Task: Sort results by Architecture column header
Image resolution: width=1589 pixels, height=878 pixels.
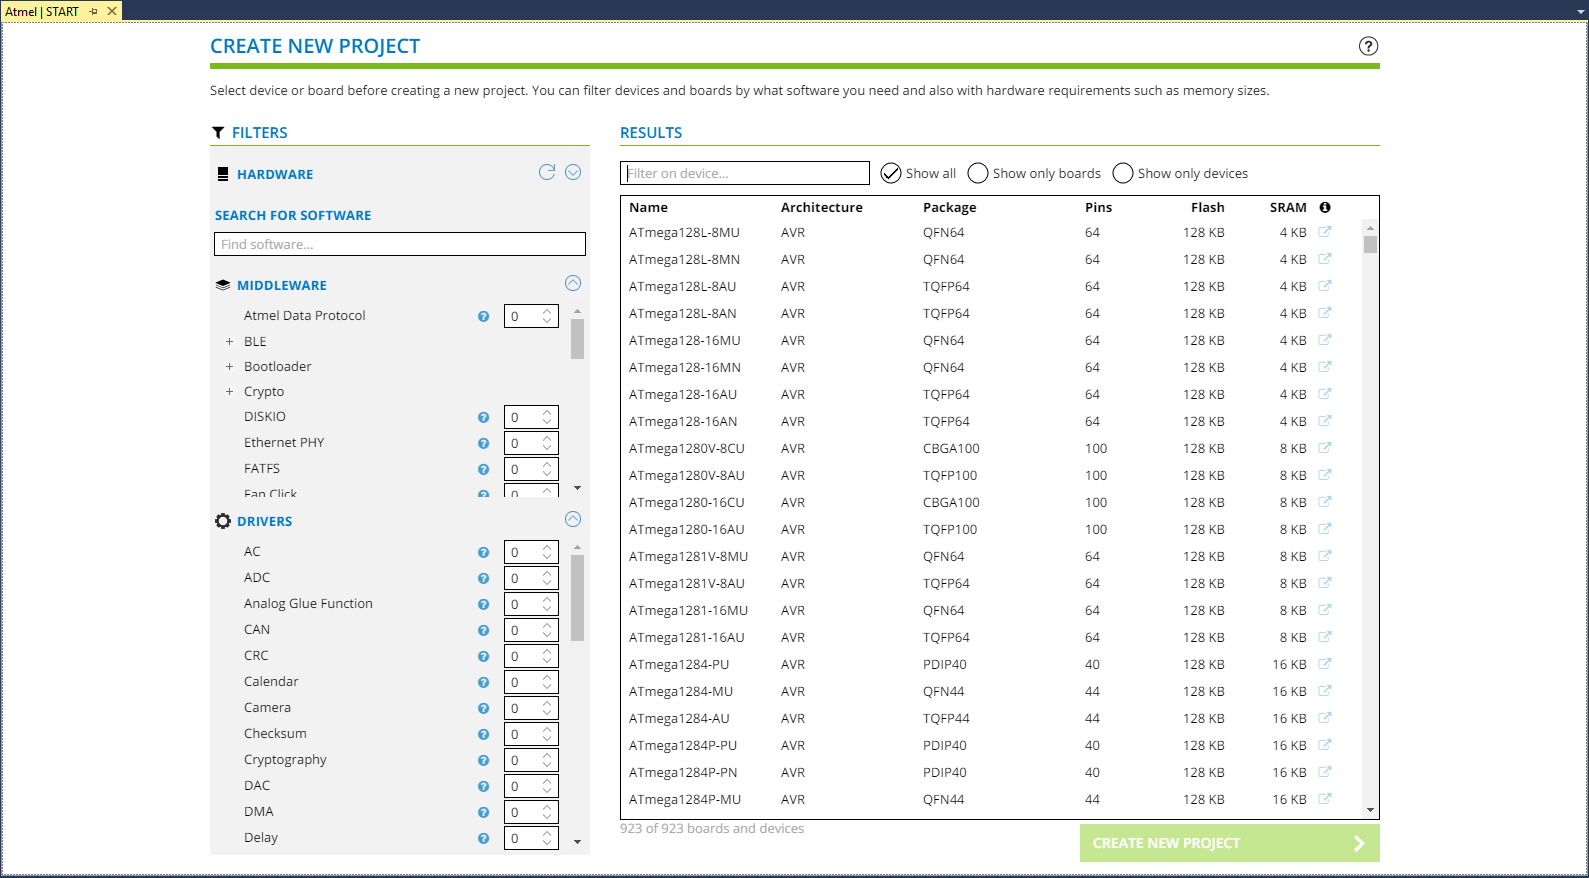Action: (821, 207)
